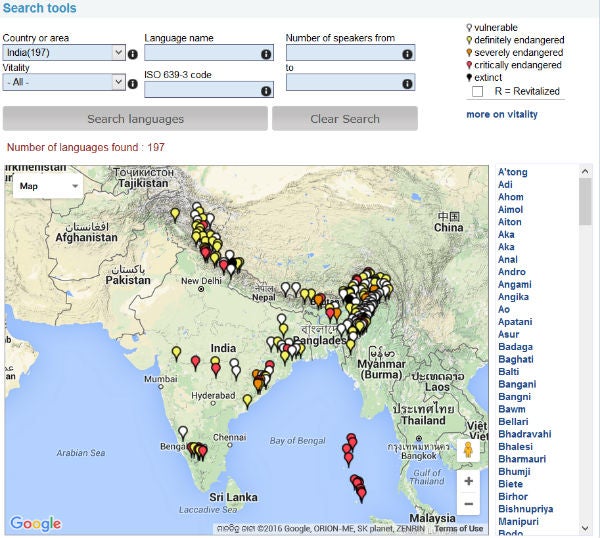Select Bhalesi in the language list
600x538 pixels.
515,447
